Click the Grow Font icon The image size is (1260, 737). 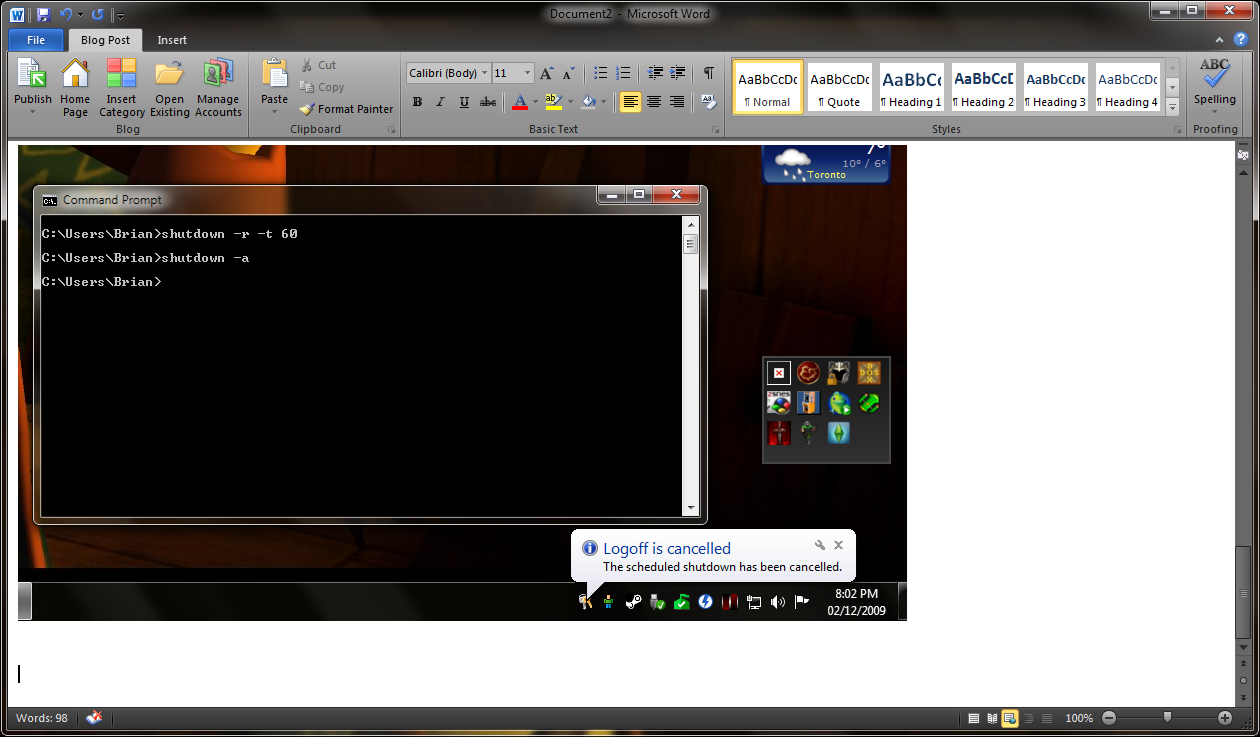pos(546,73)
